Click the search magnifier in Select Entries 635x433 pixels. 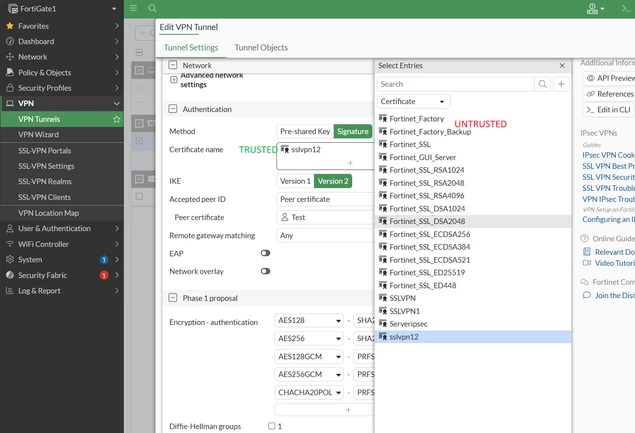(x=542, y=84)
